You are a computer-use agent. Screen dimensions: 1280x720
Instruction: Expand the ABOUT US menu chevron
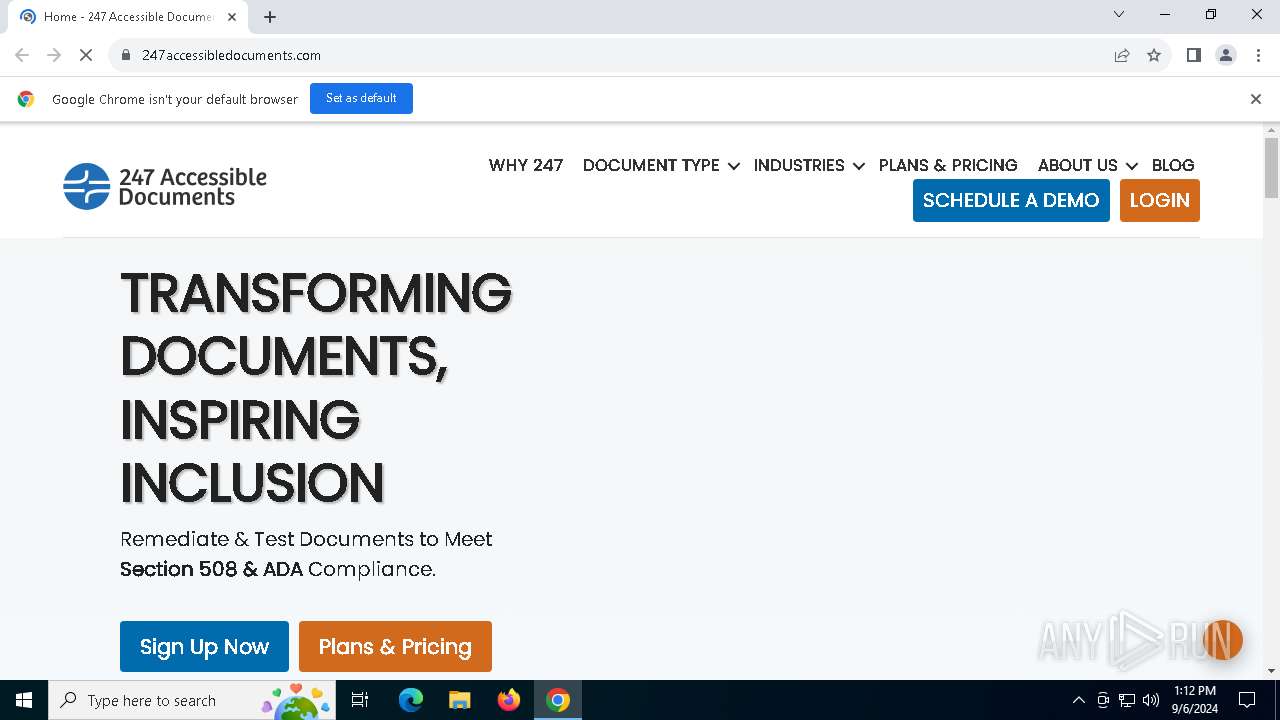pyautogui.click(x=1132, y=166)
